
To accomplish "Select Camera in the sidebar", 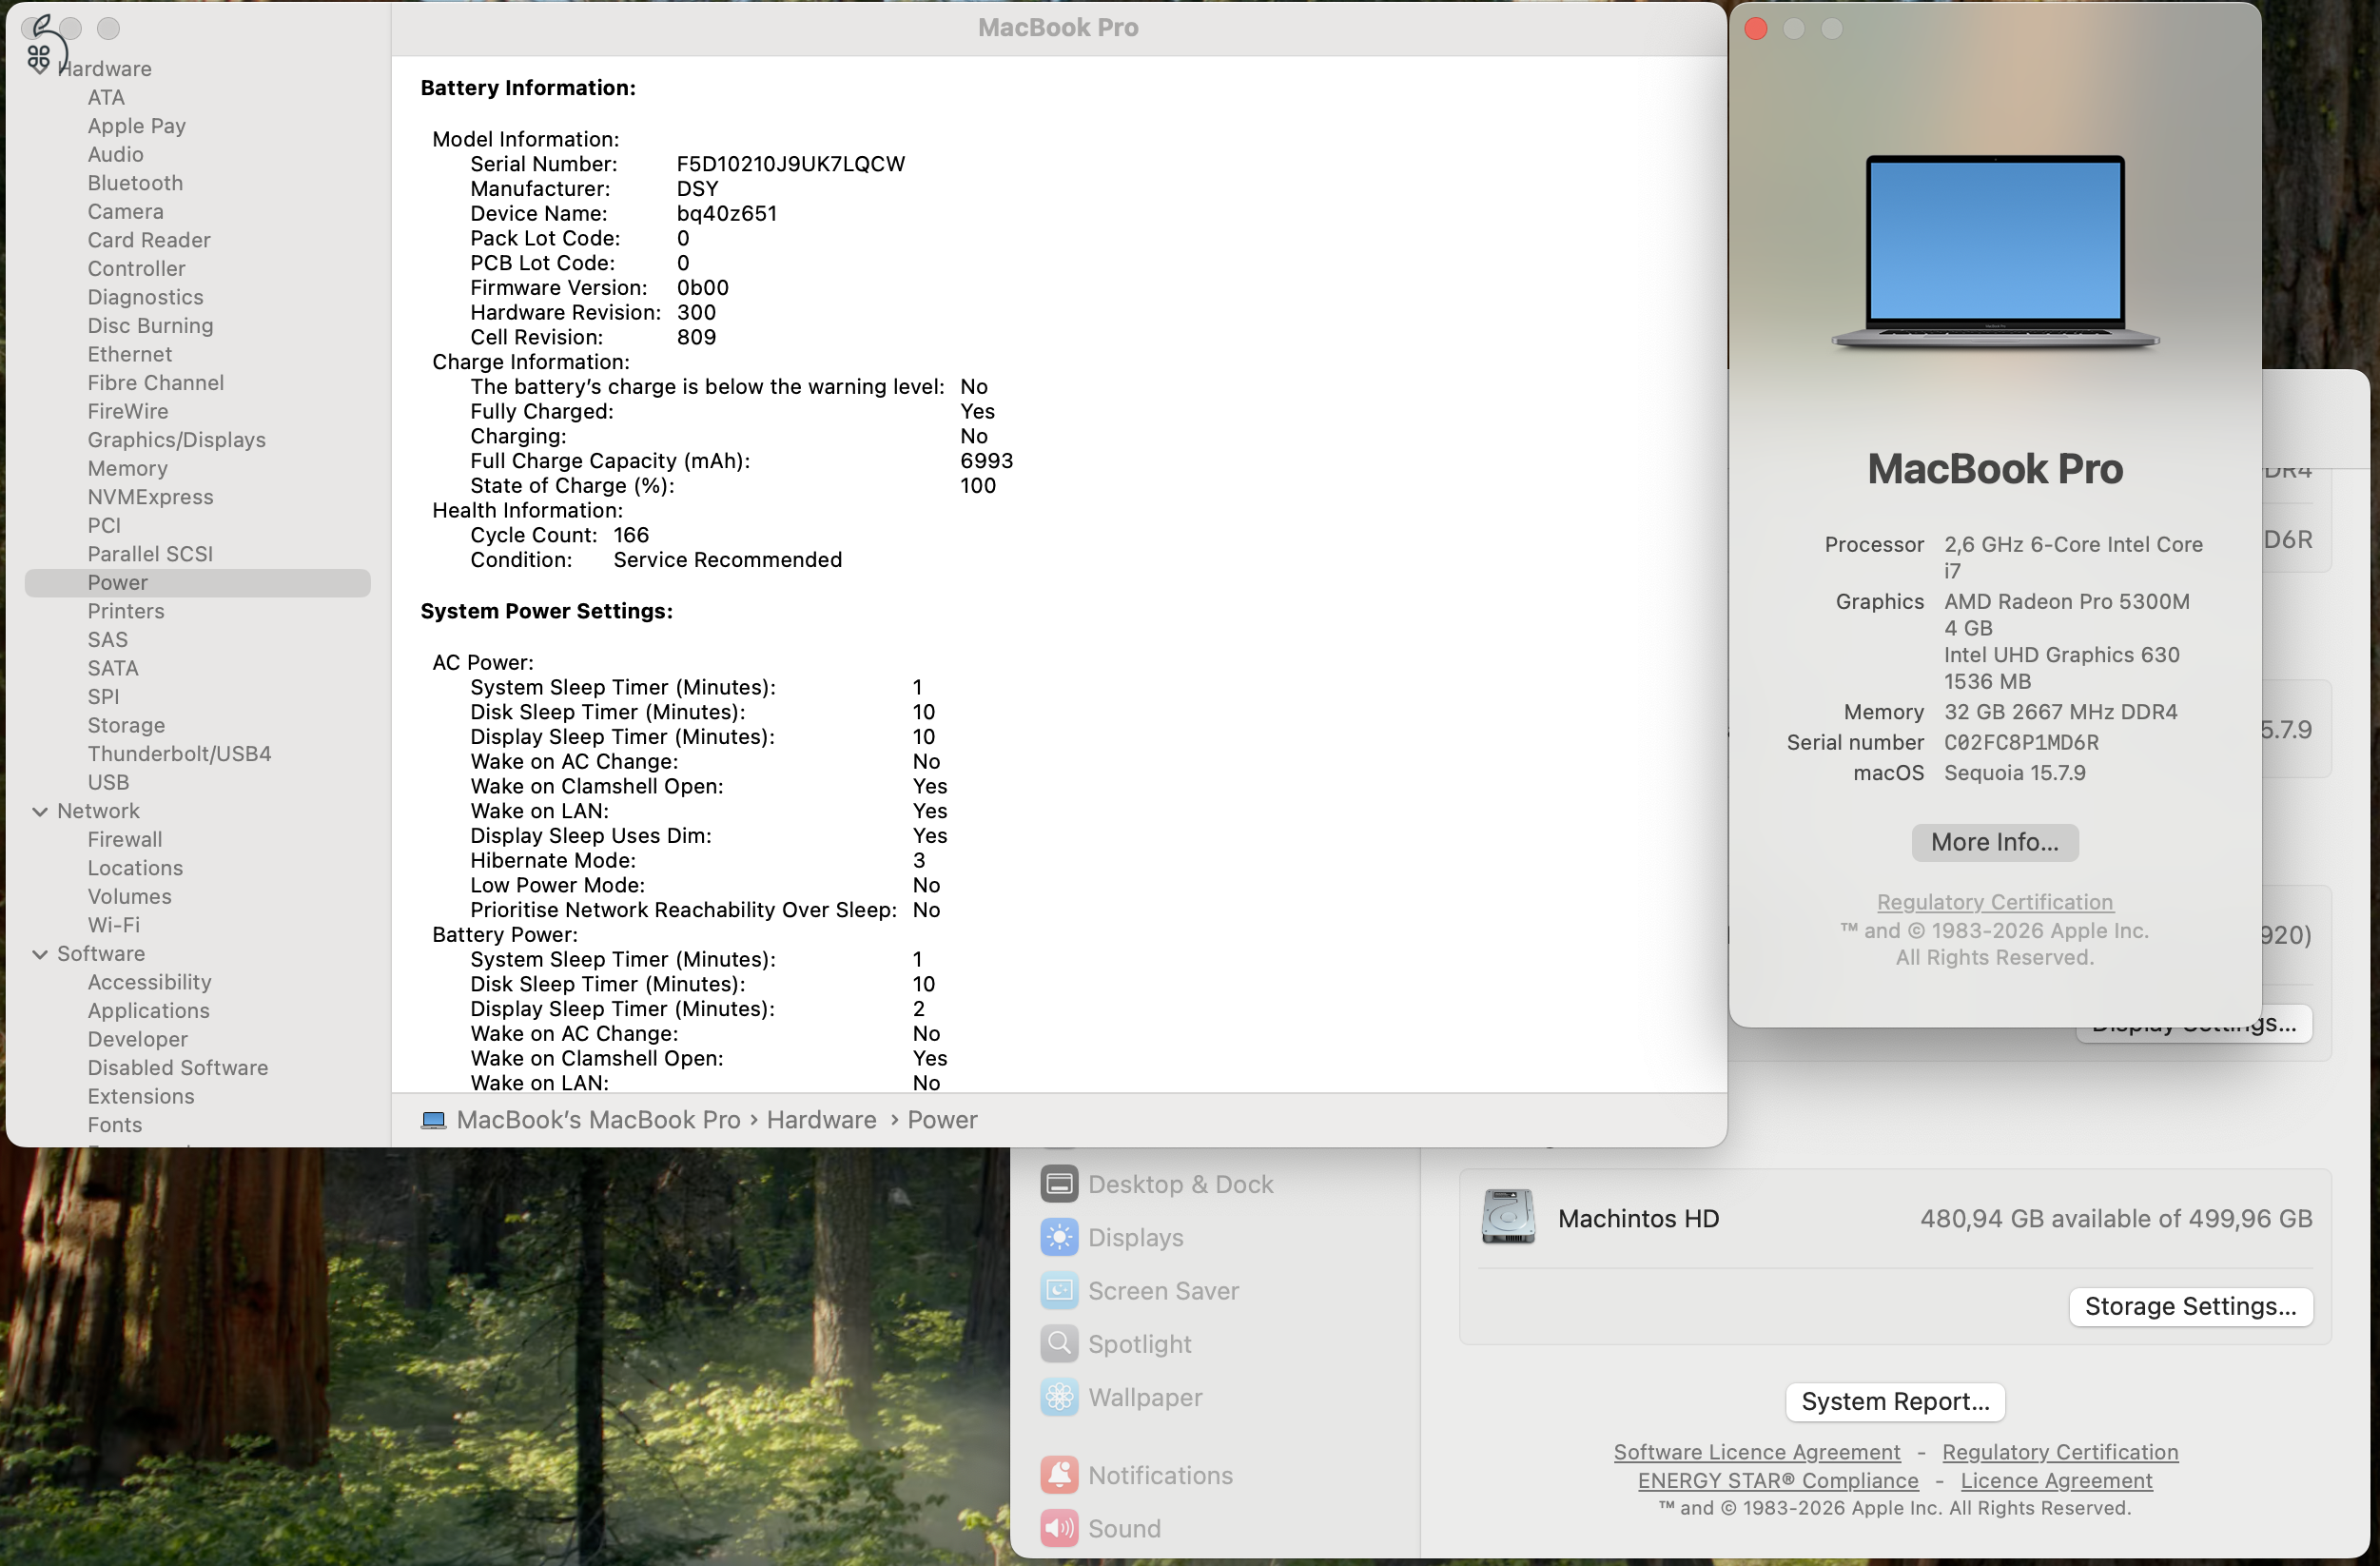I will tap(126, 211).
